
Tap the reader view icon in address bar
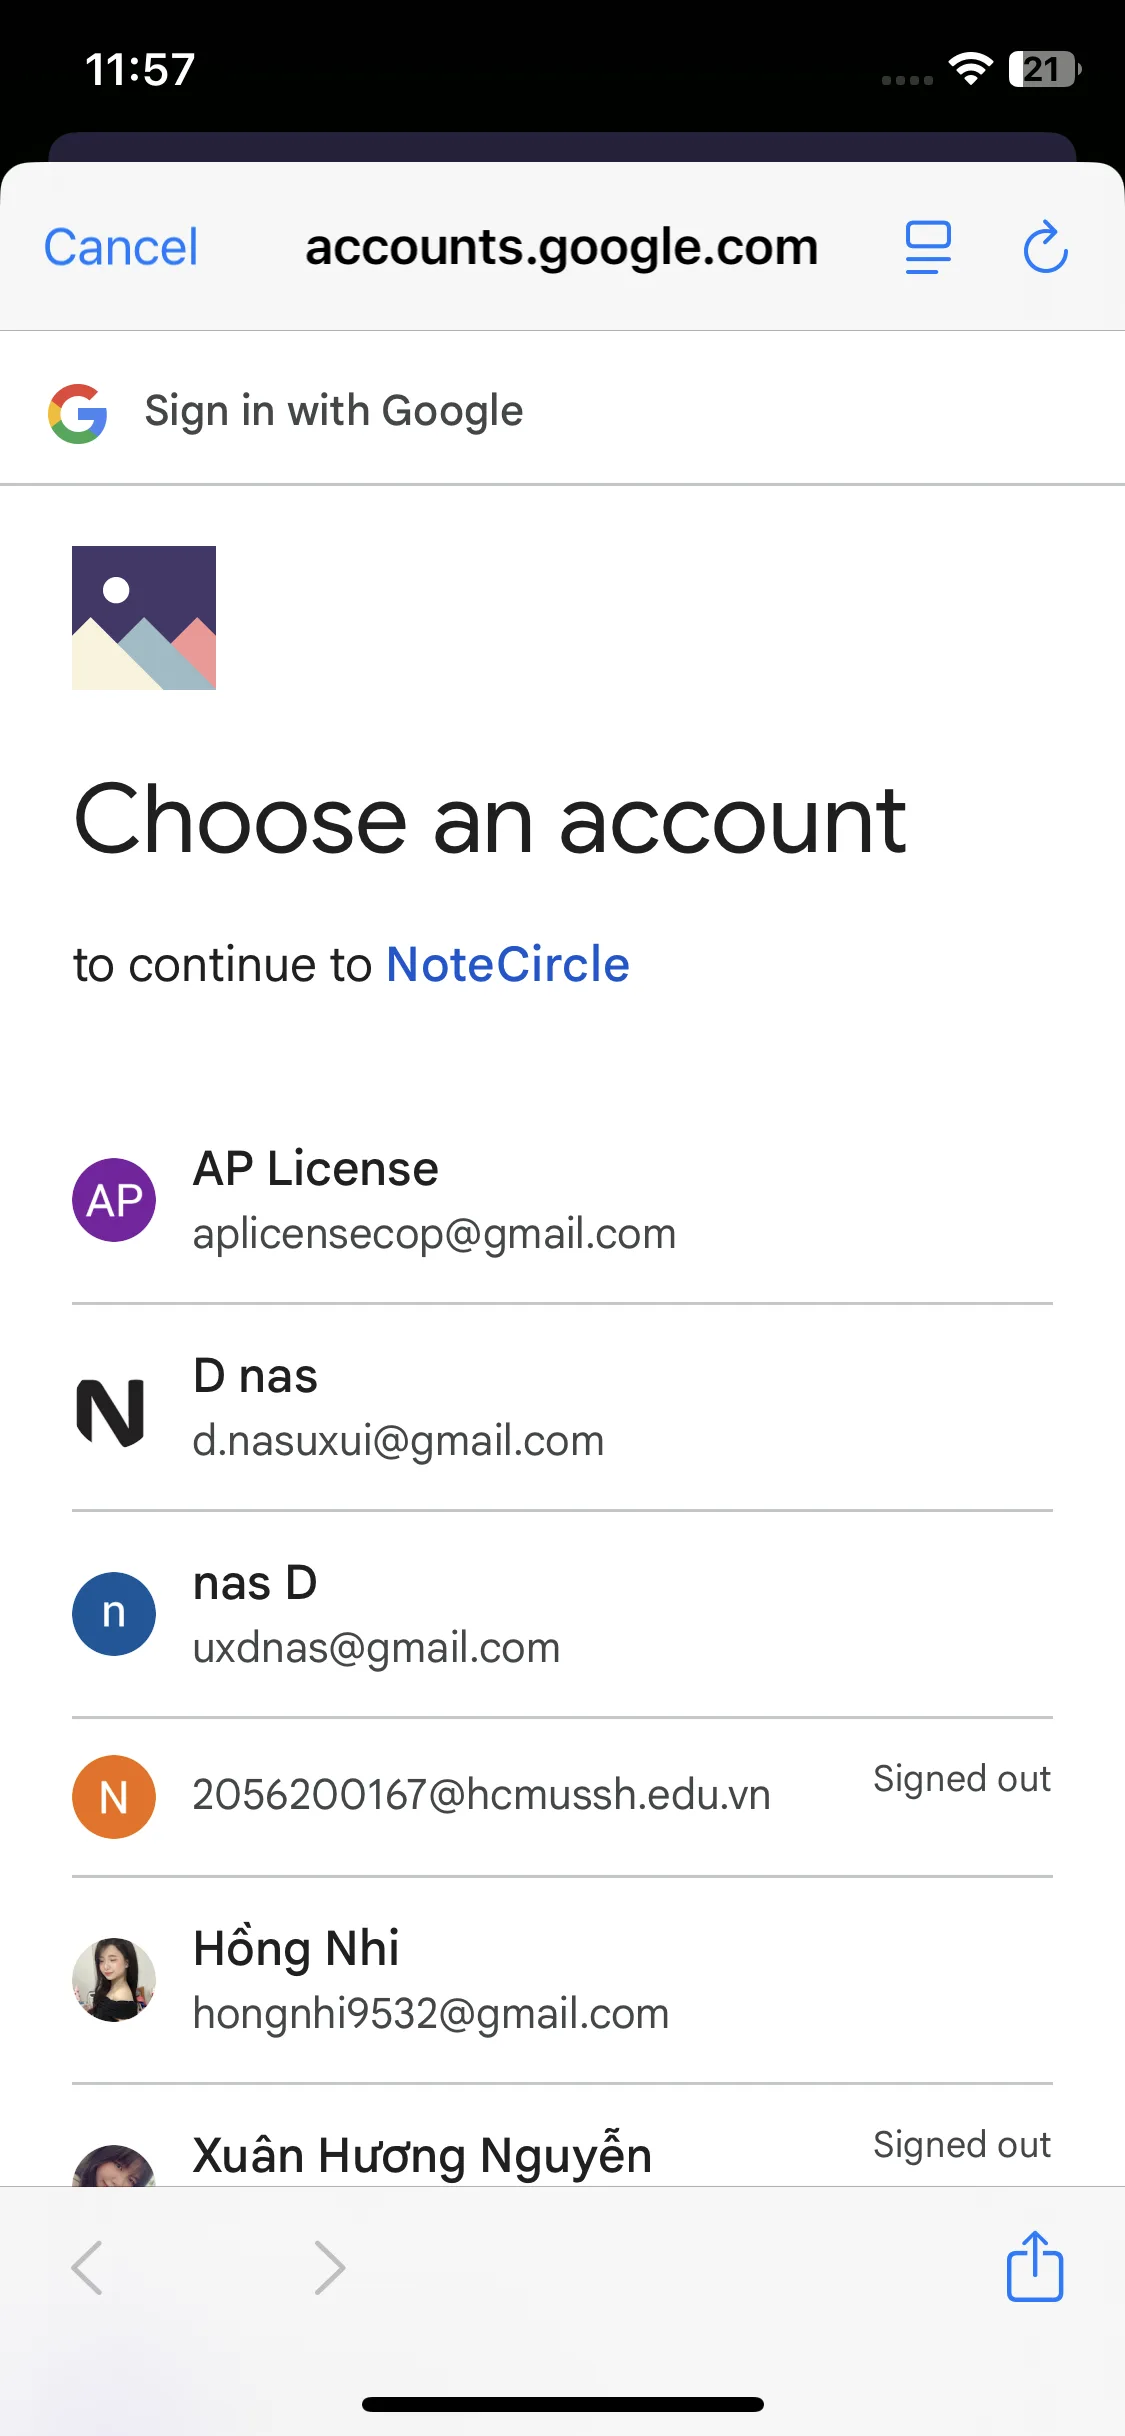click(x=928, y=248)
